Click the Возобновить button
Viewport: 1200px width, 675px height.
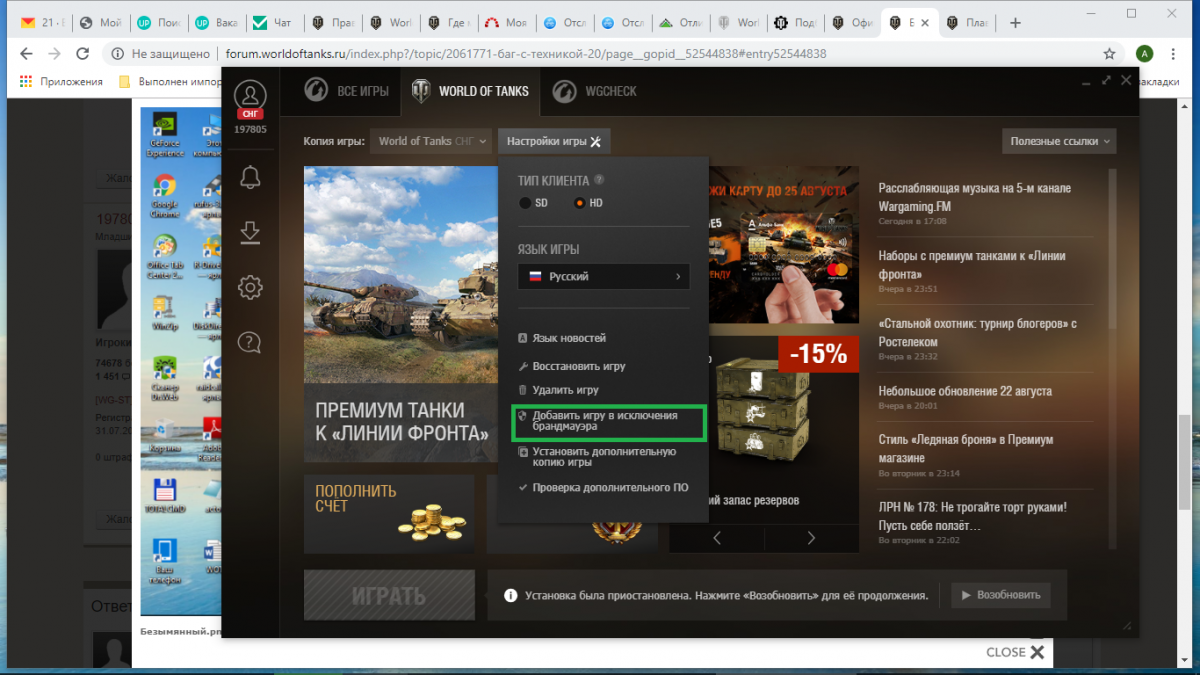(1001, 595)
